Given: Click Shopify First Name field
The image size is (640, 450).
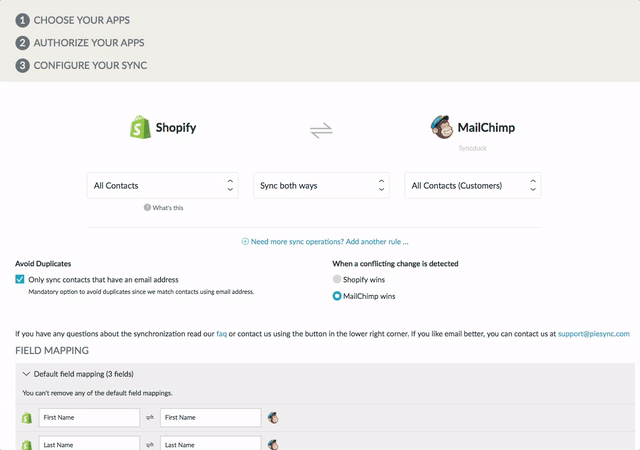Looking at the screenshot, I should pyautogui.click(x=89, y=418).
